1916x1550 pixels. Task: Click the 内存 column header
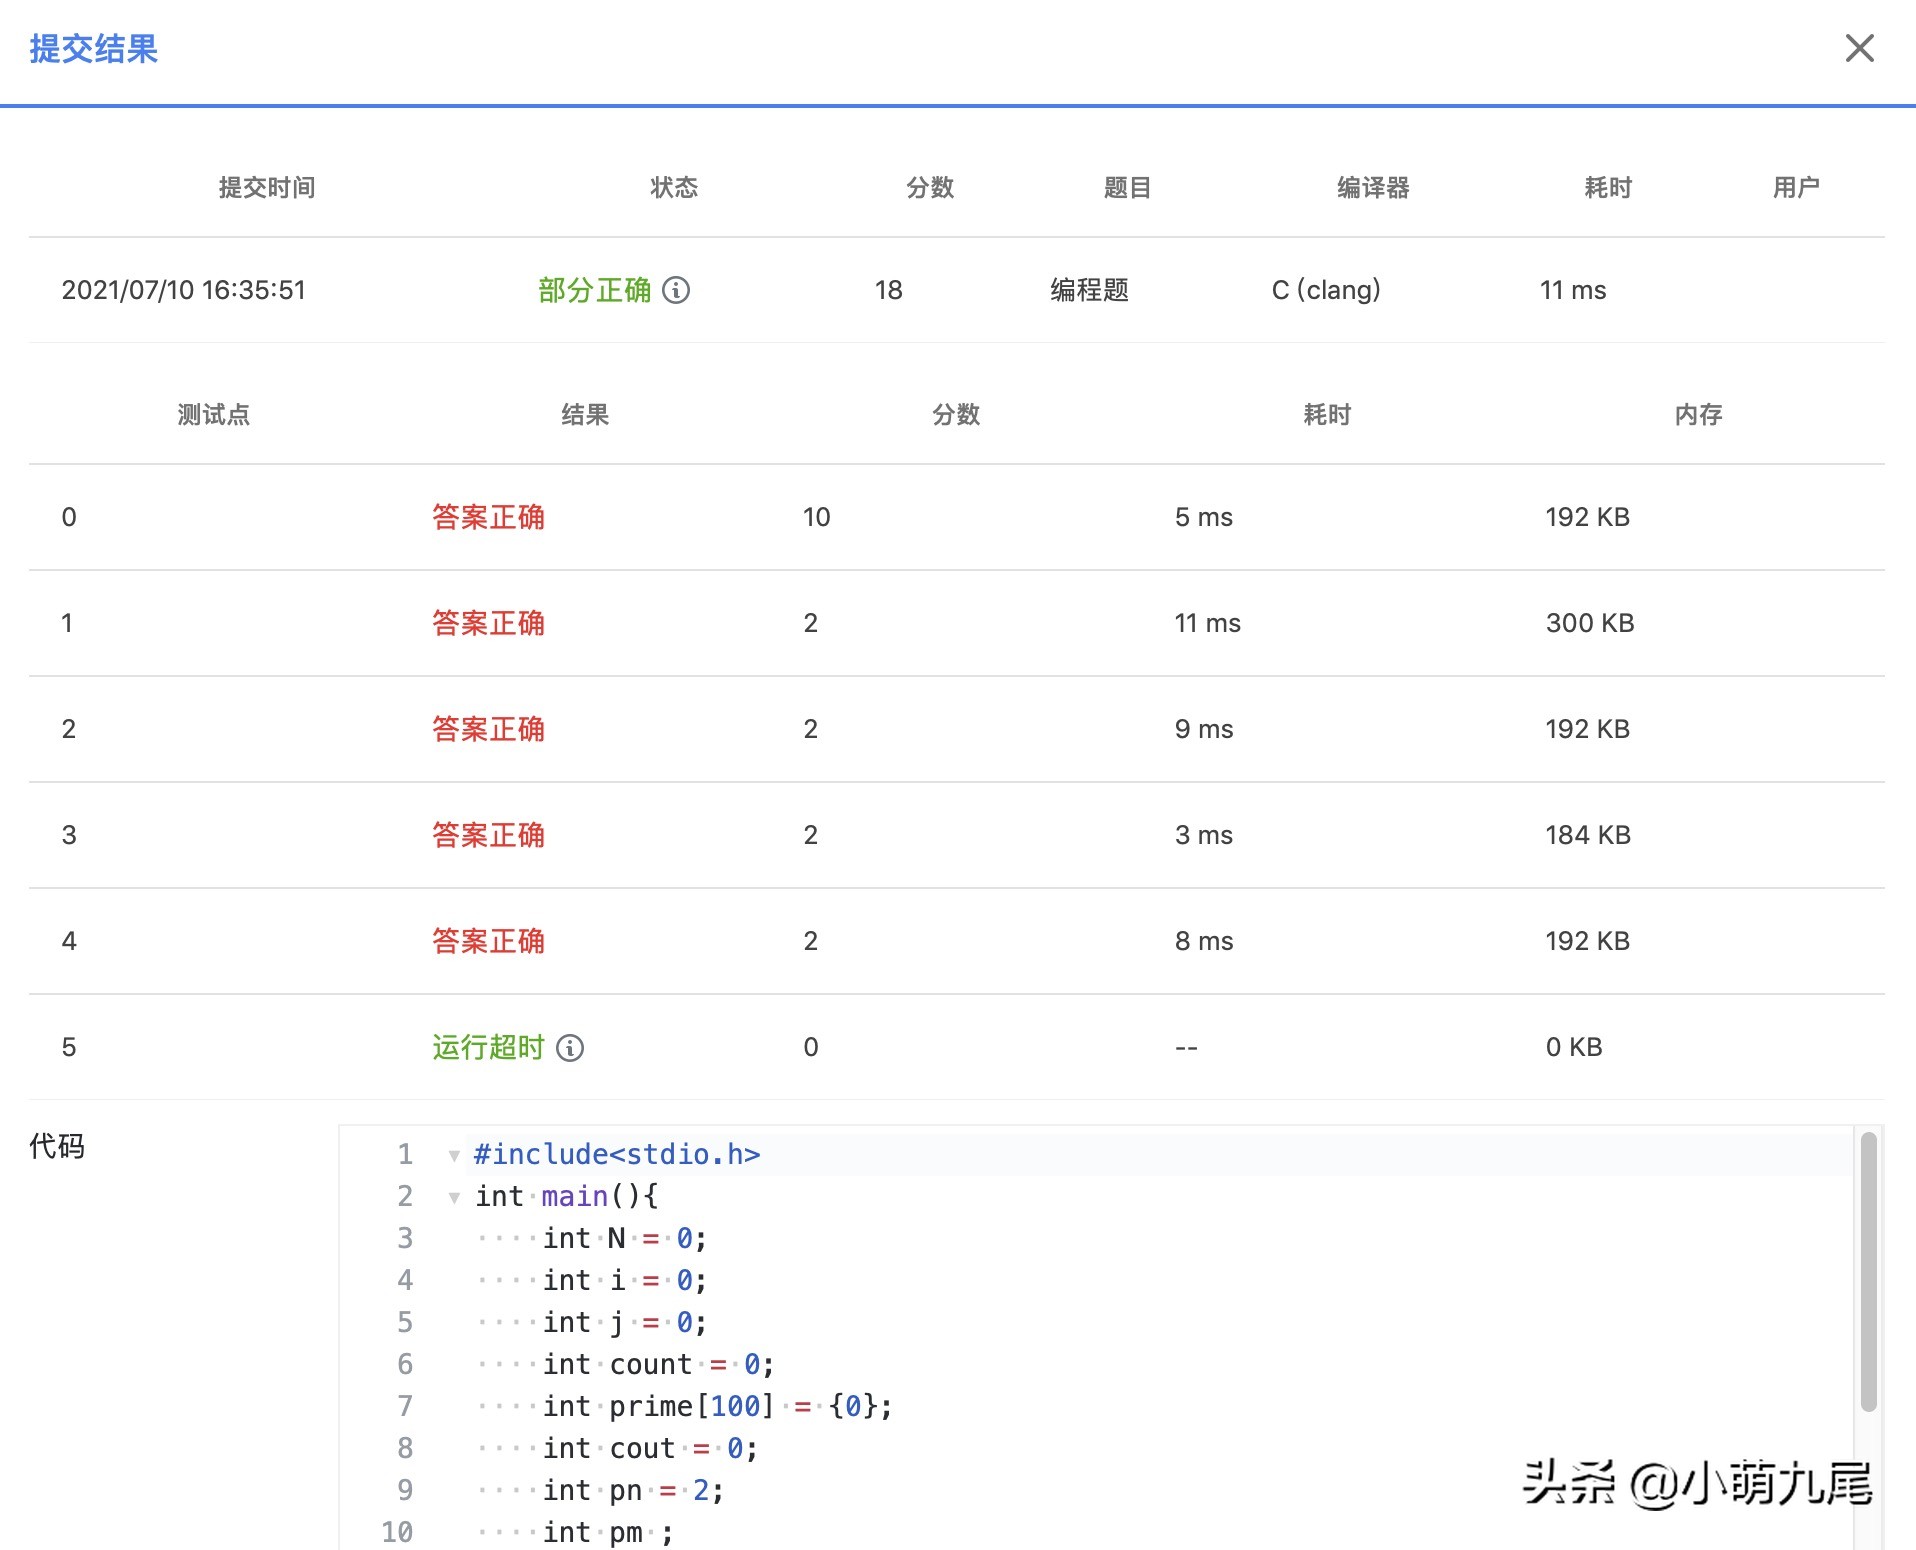pos(1697,415)
